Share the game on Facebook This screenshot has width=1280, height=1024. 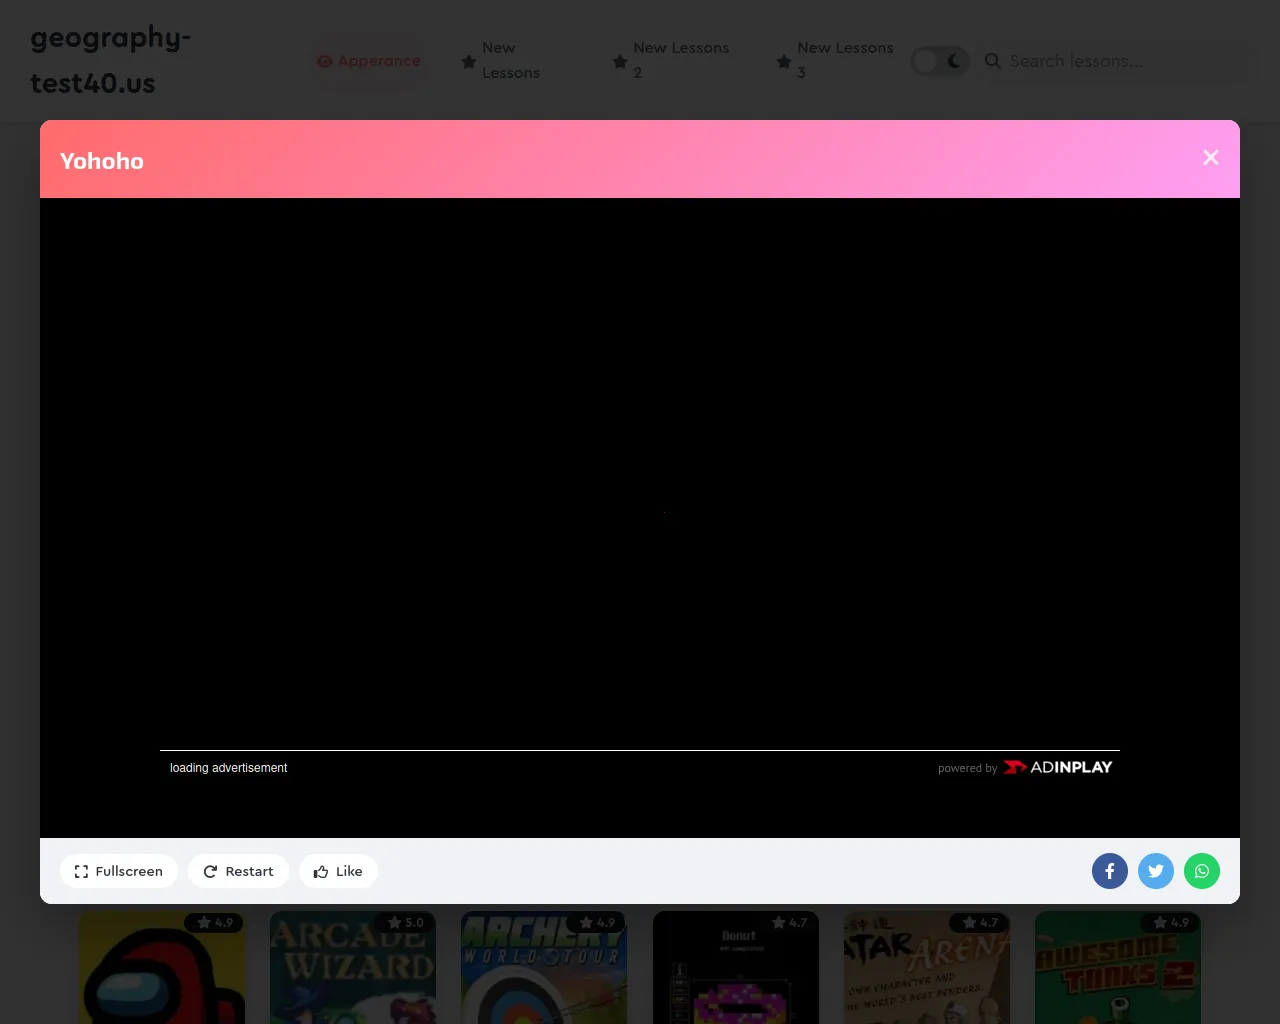coord(1110,871)
